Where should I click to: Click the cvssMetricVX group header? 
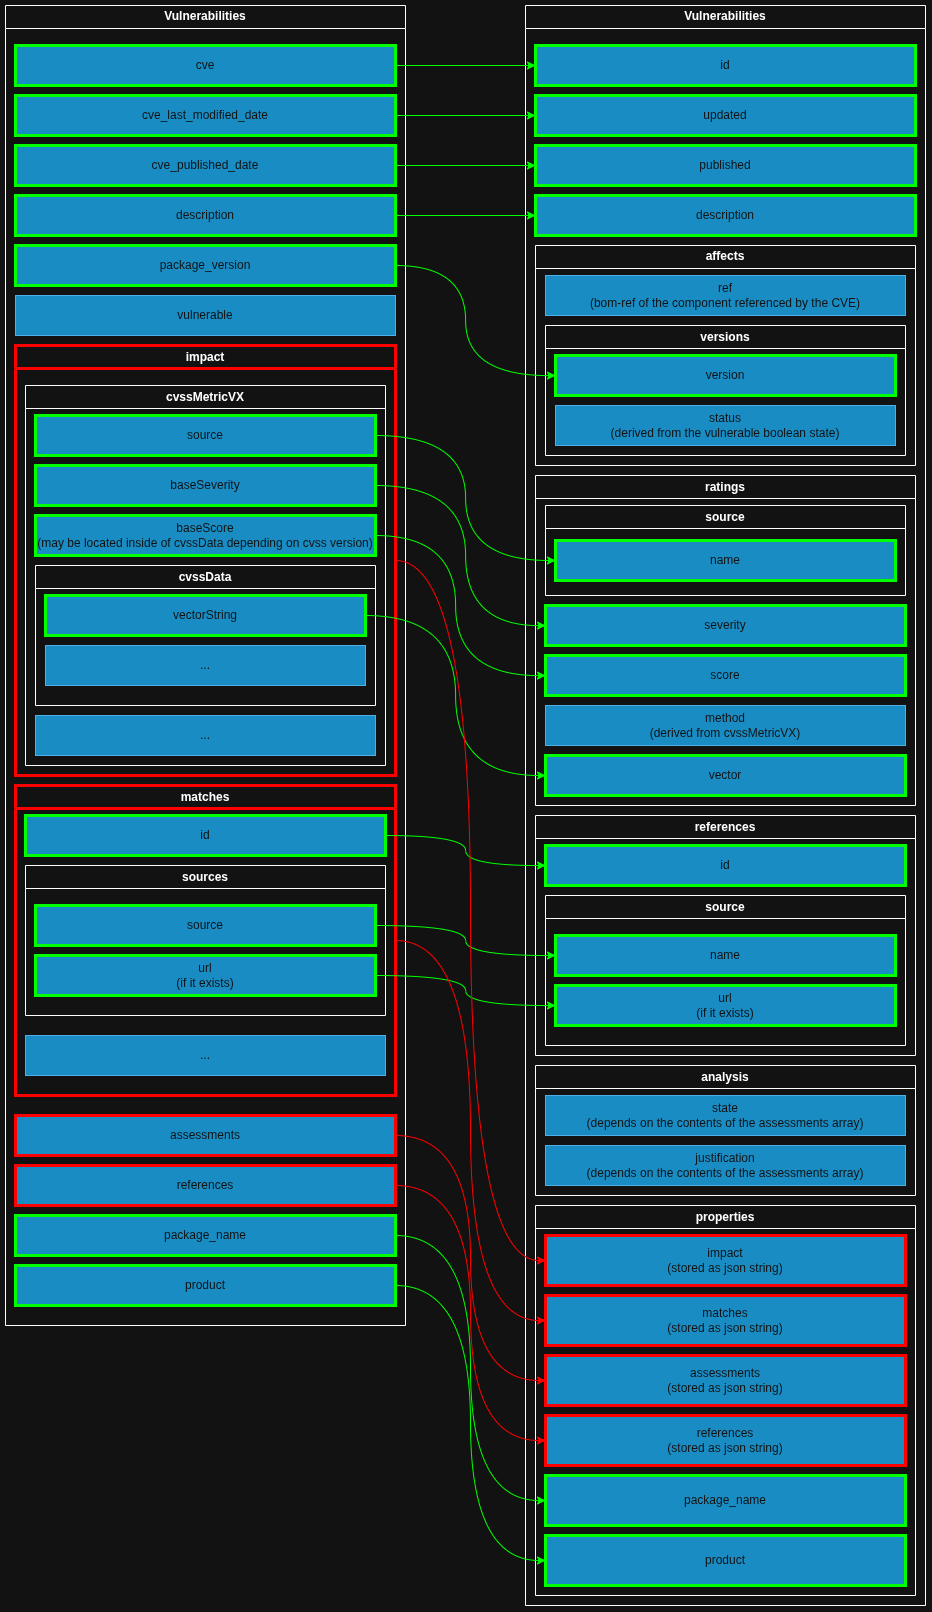tap(205, 397)
